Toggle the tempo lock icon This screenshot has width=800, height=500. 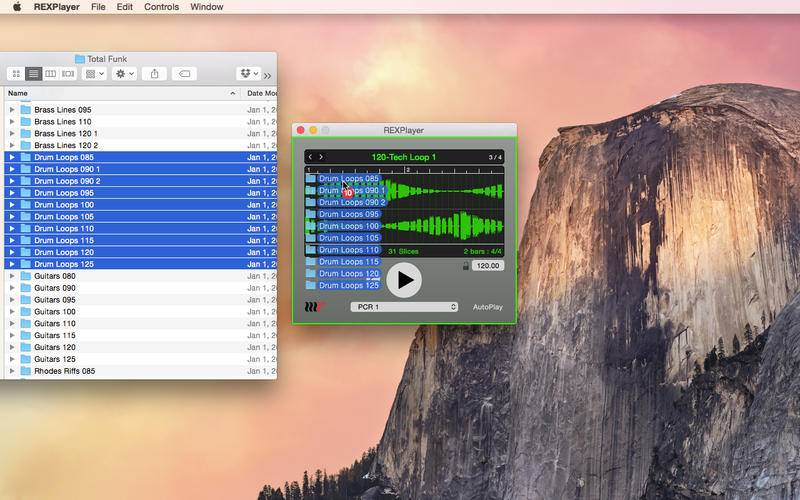(465, 266)
